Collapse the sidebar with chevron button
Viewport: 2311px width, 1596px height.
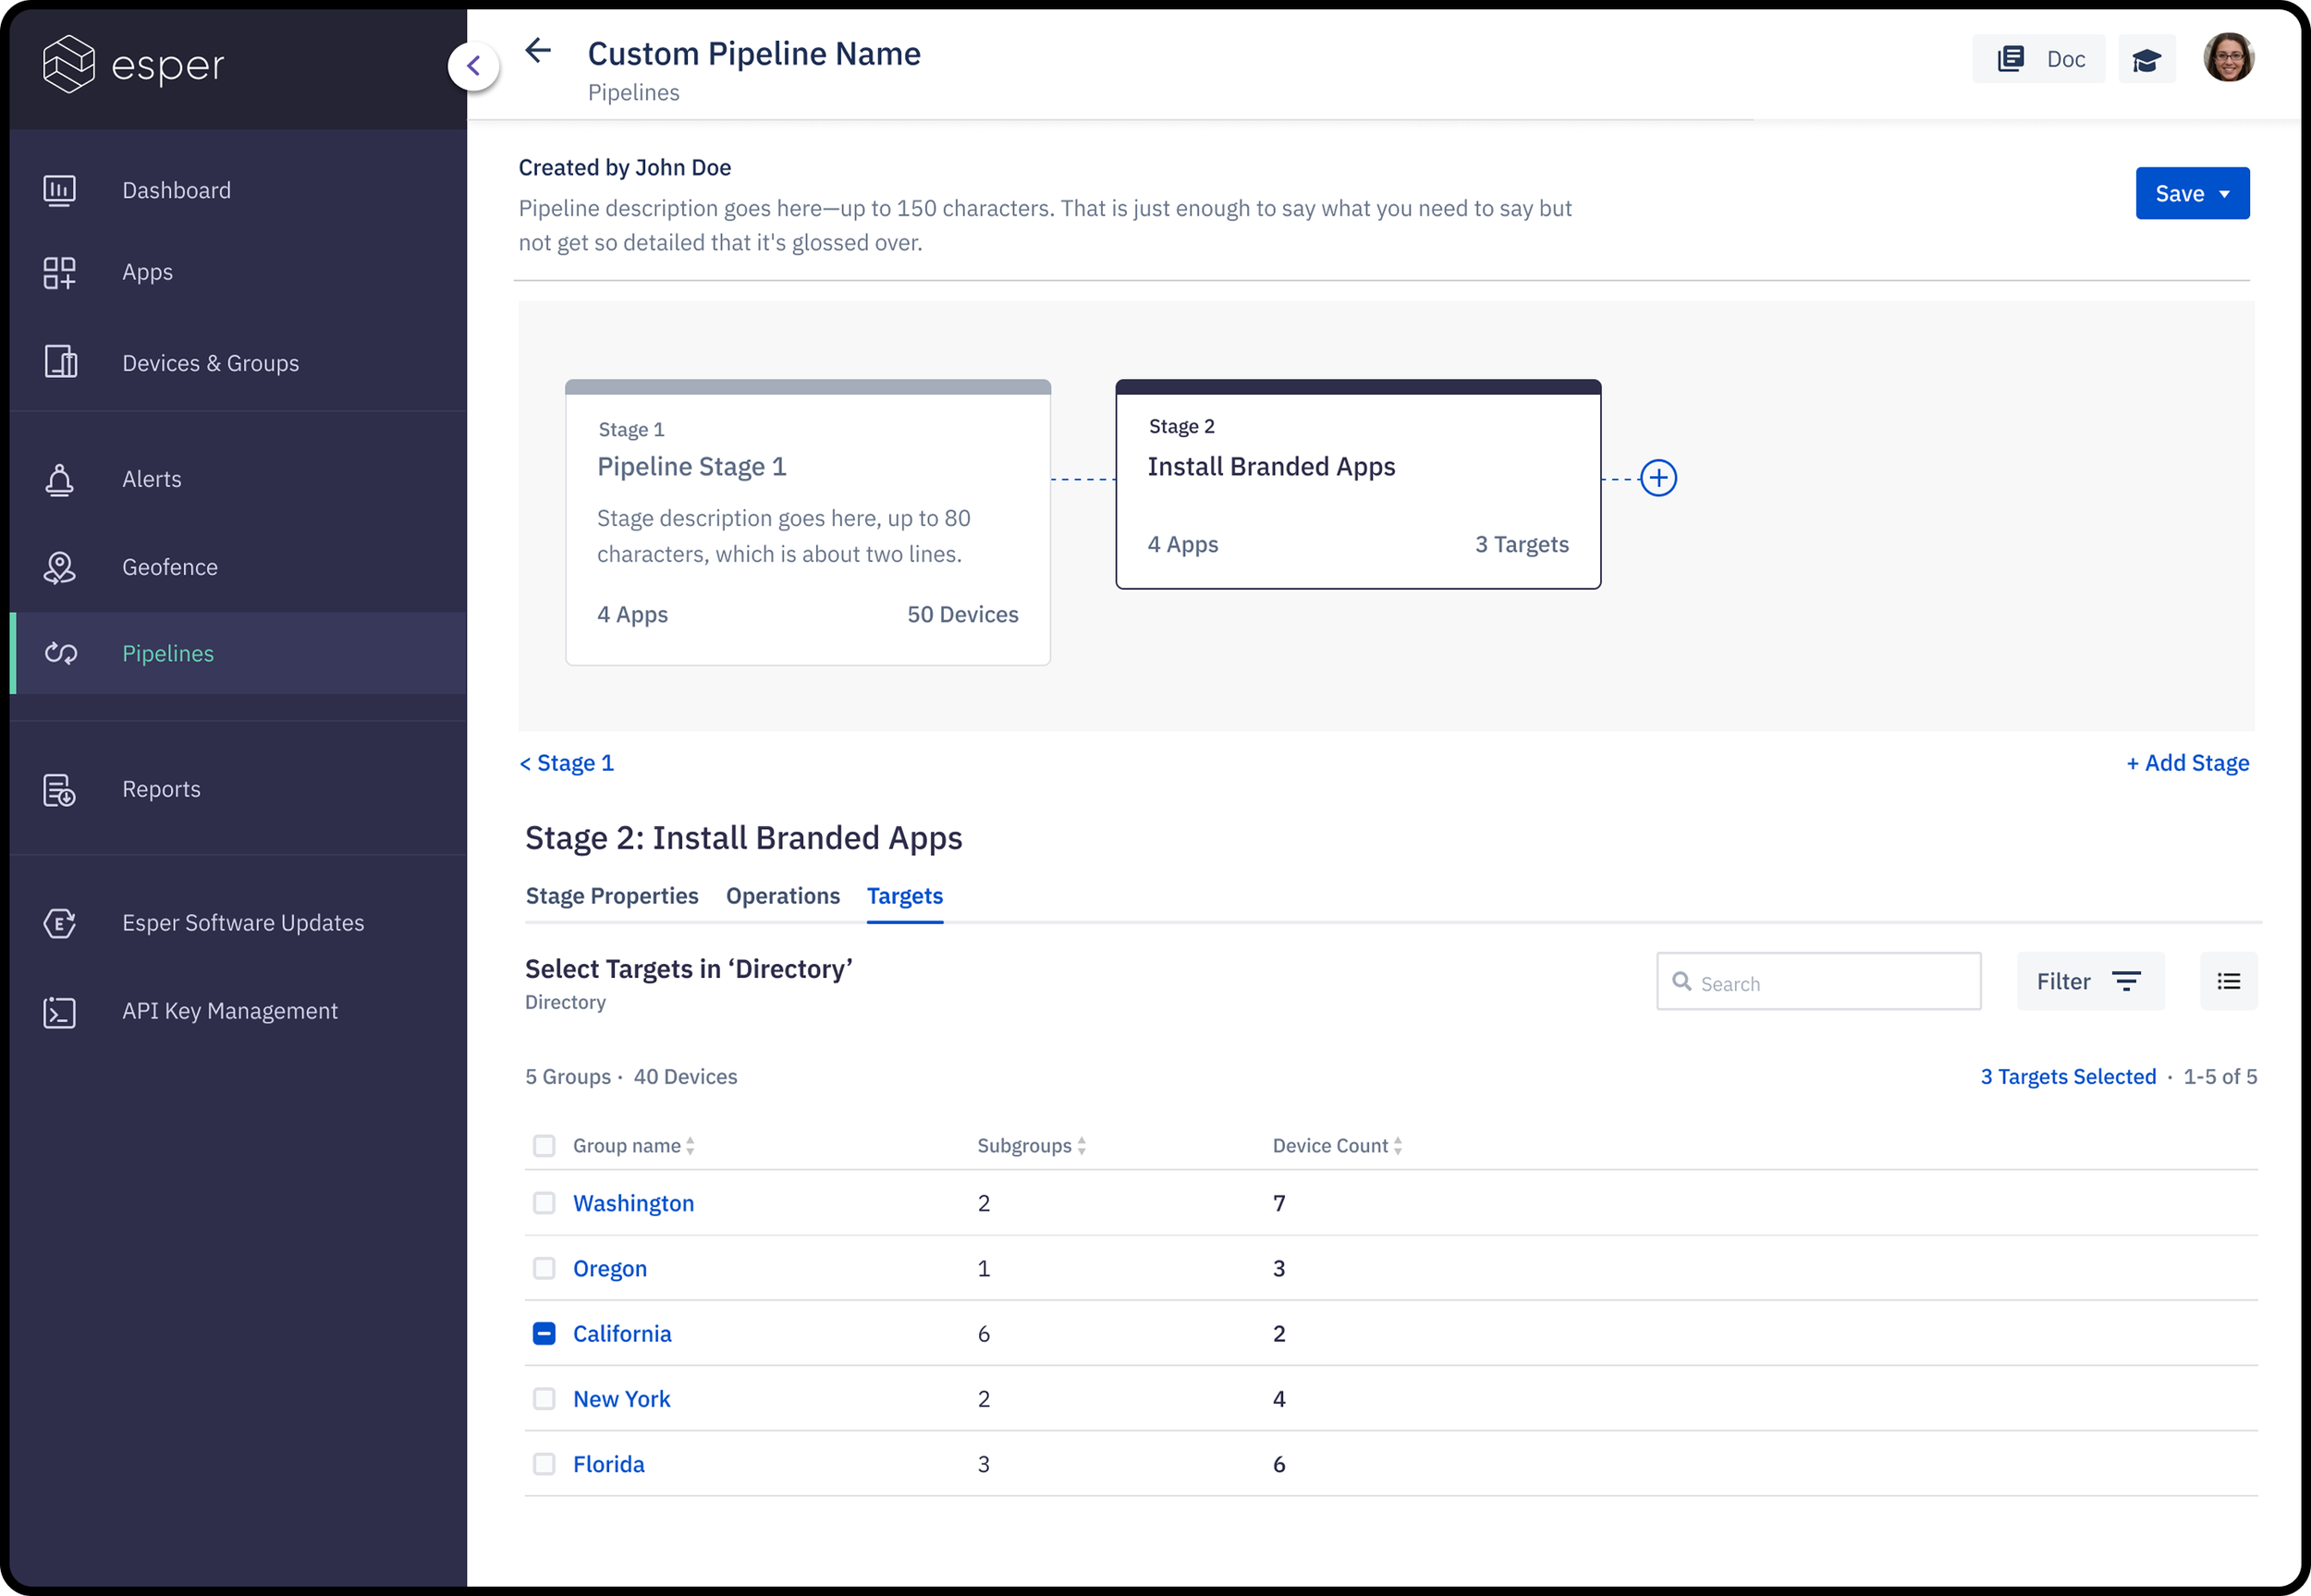pyautogui.click(x=474, y=67)
